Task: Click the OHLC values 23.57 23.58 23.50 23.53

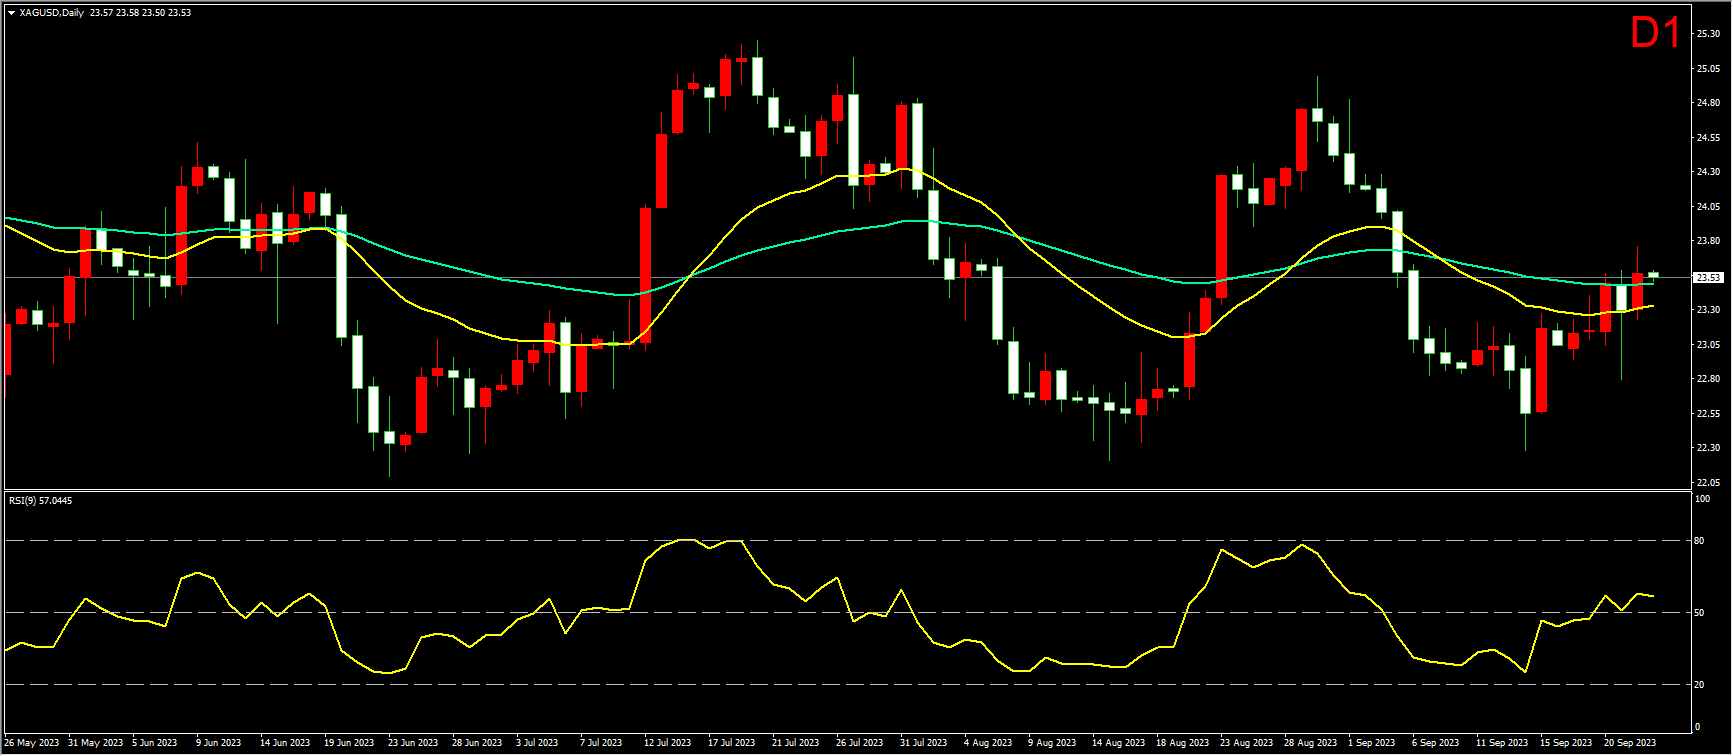Action: tap(140, 12)
